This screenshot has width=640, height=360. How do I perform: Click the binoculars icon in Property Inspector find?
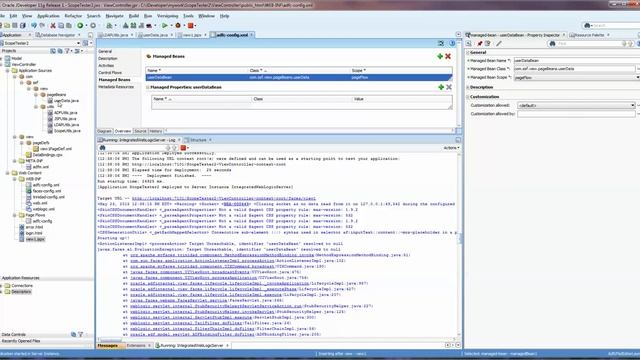click(x=552, y=43)
